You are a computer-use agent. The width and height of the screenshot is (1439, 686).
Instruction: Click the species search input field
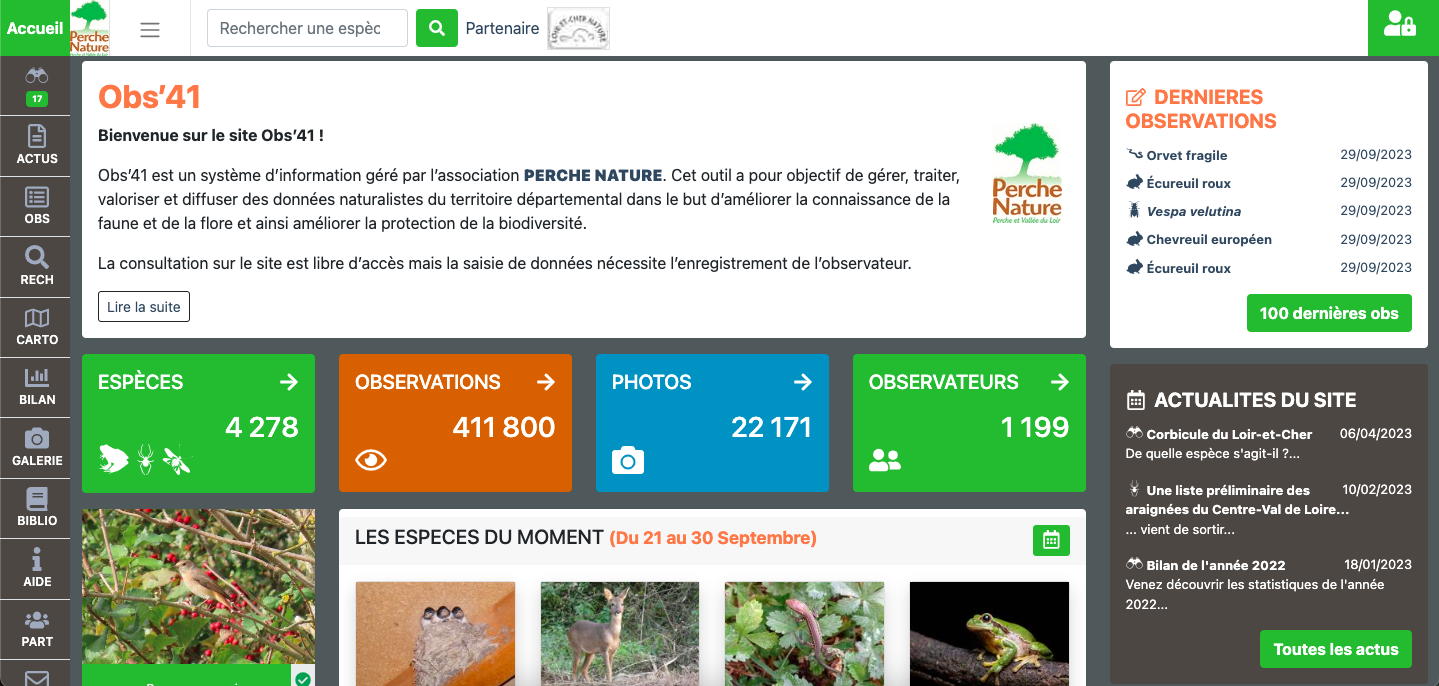click(x=307, y=28)
